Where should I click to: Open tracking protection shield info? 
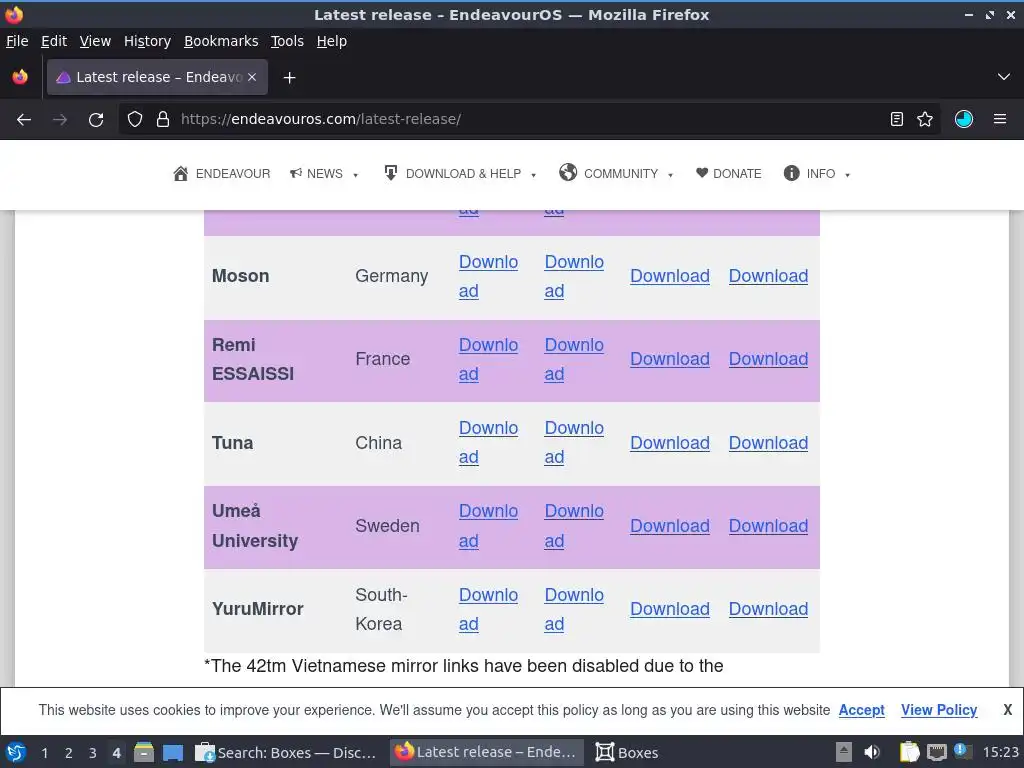135,120
